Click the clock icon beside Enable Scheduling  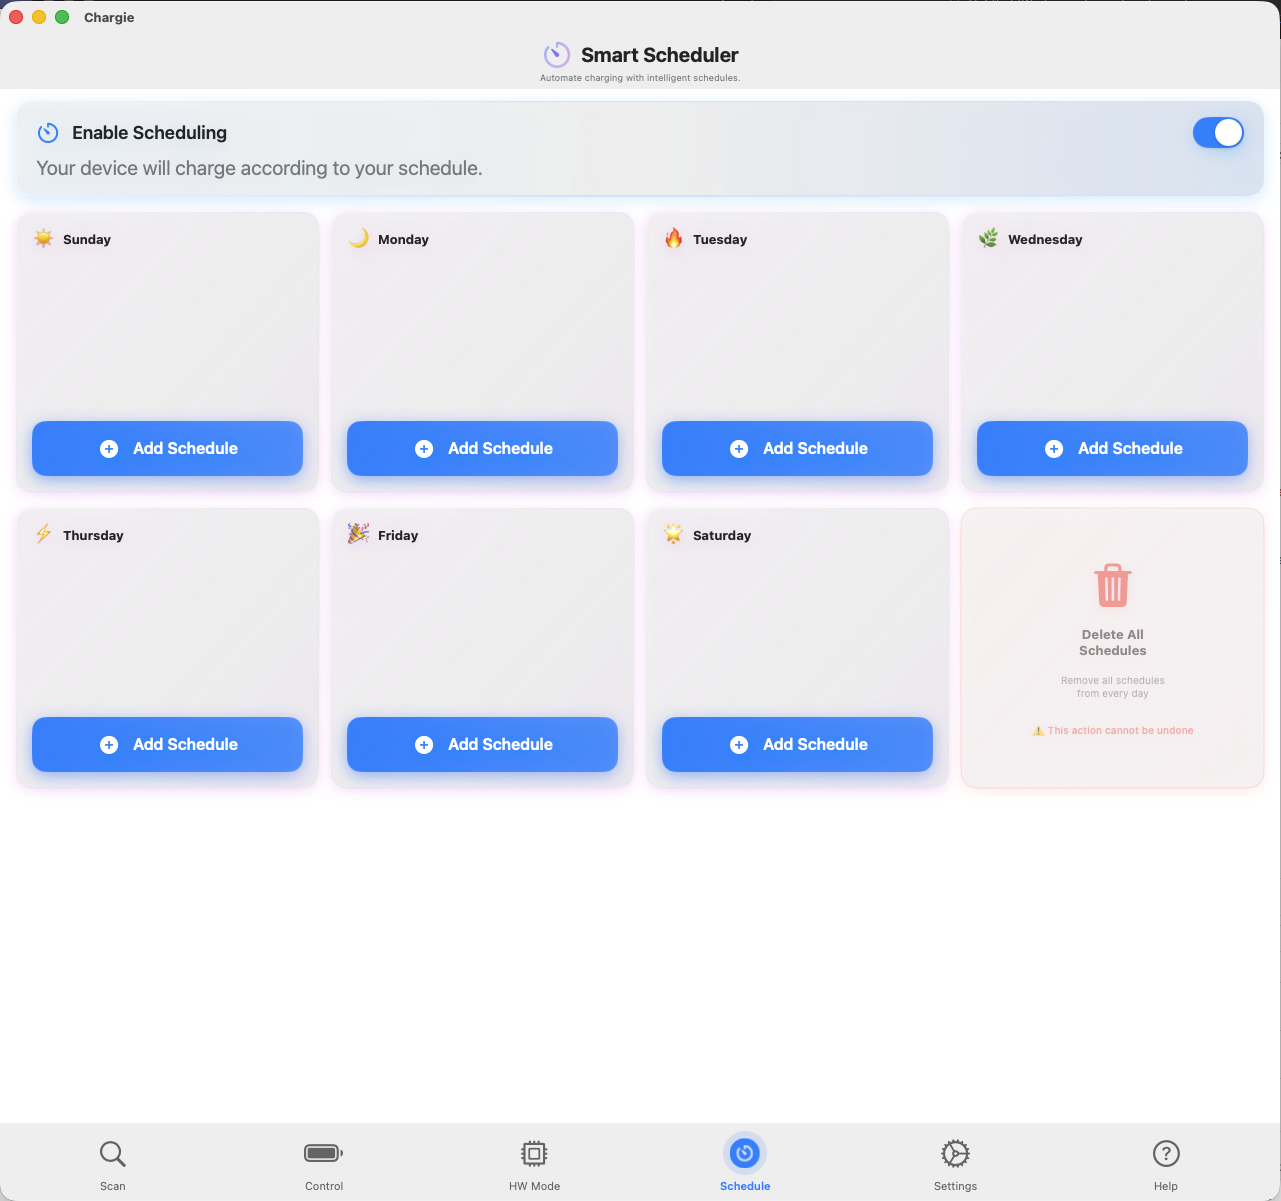(48, 132)
